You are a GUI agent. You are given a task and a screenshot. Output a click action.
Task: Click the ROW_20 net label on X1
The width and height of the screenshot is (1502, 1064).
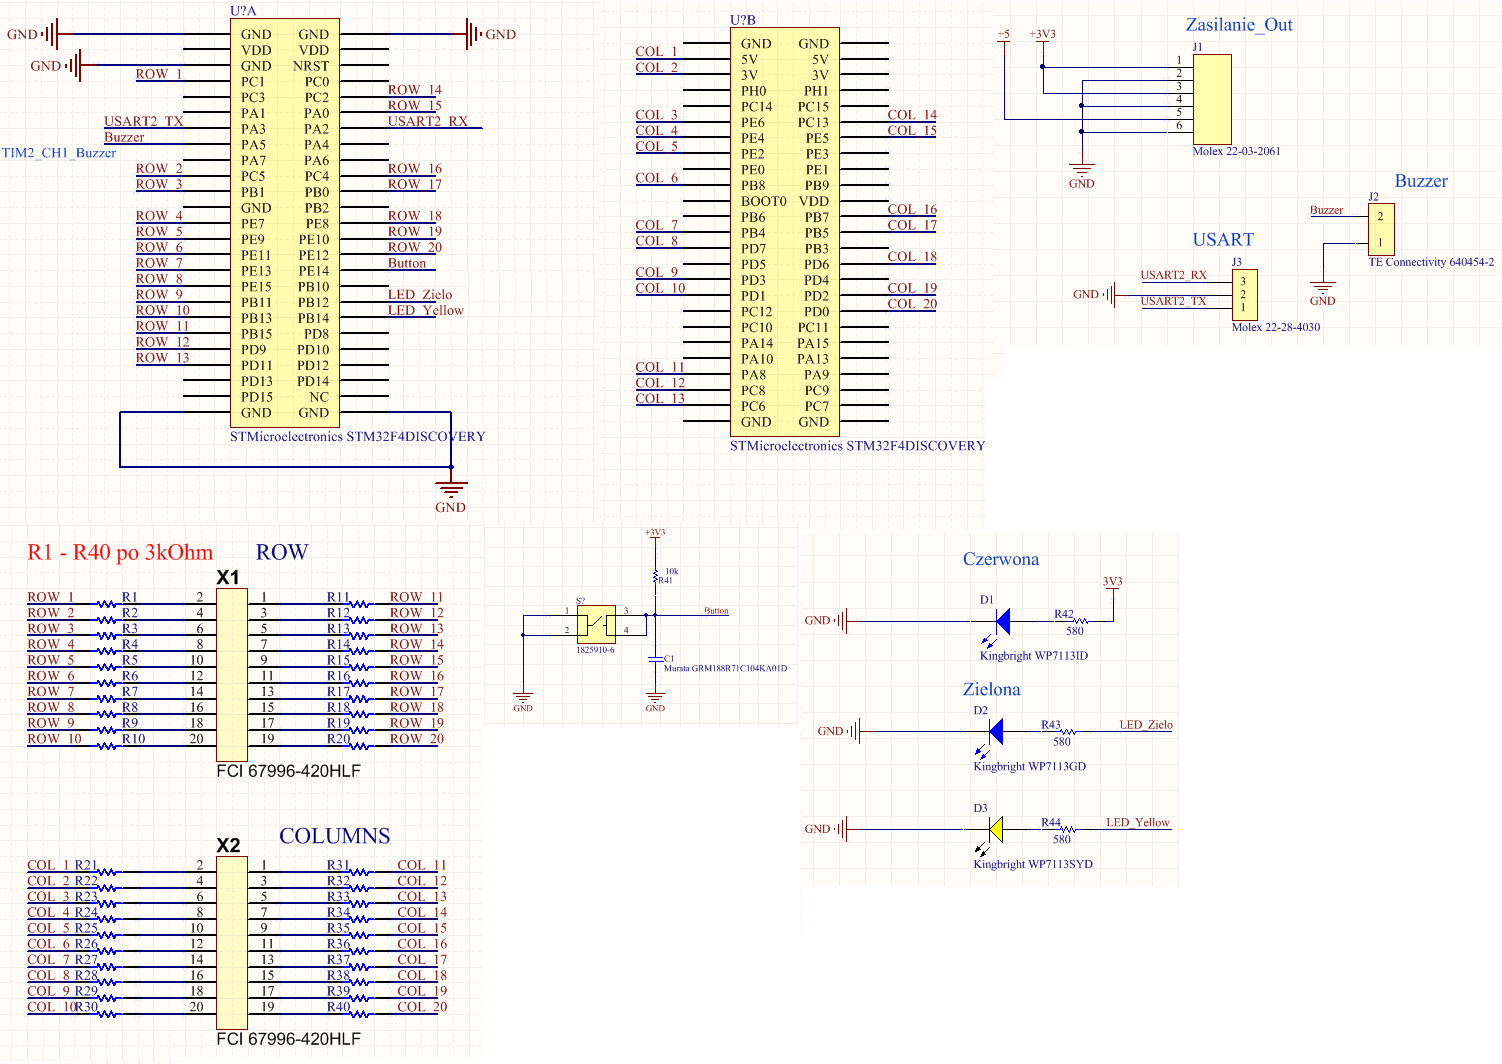coord(415,739)
